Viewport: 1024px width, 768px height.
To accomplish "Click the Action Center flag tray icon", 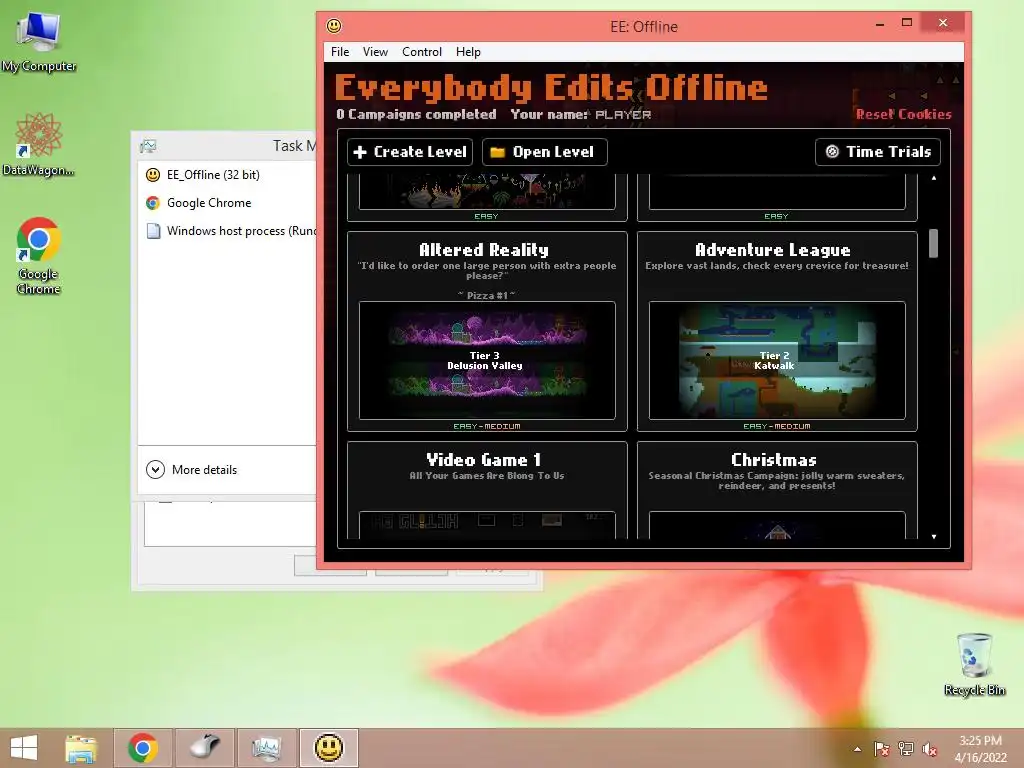I will pos(881,749).
